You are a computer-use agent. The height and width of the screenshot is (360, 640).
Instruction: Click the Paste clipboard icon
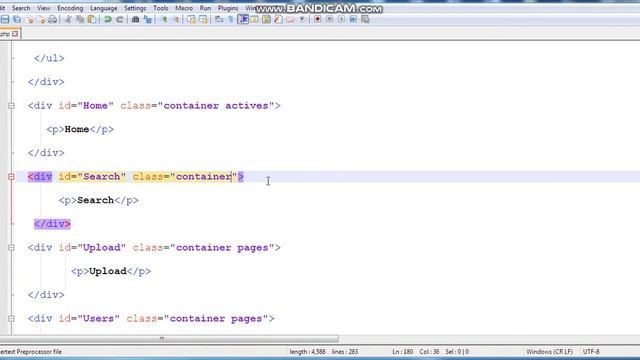pos(92,19)
